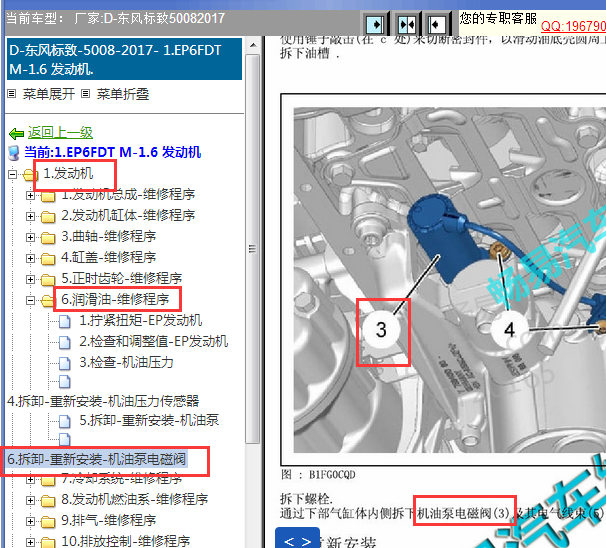Click folder icon of 2.发动机缸体-维修程序

[x=48, y=217]
